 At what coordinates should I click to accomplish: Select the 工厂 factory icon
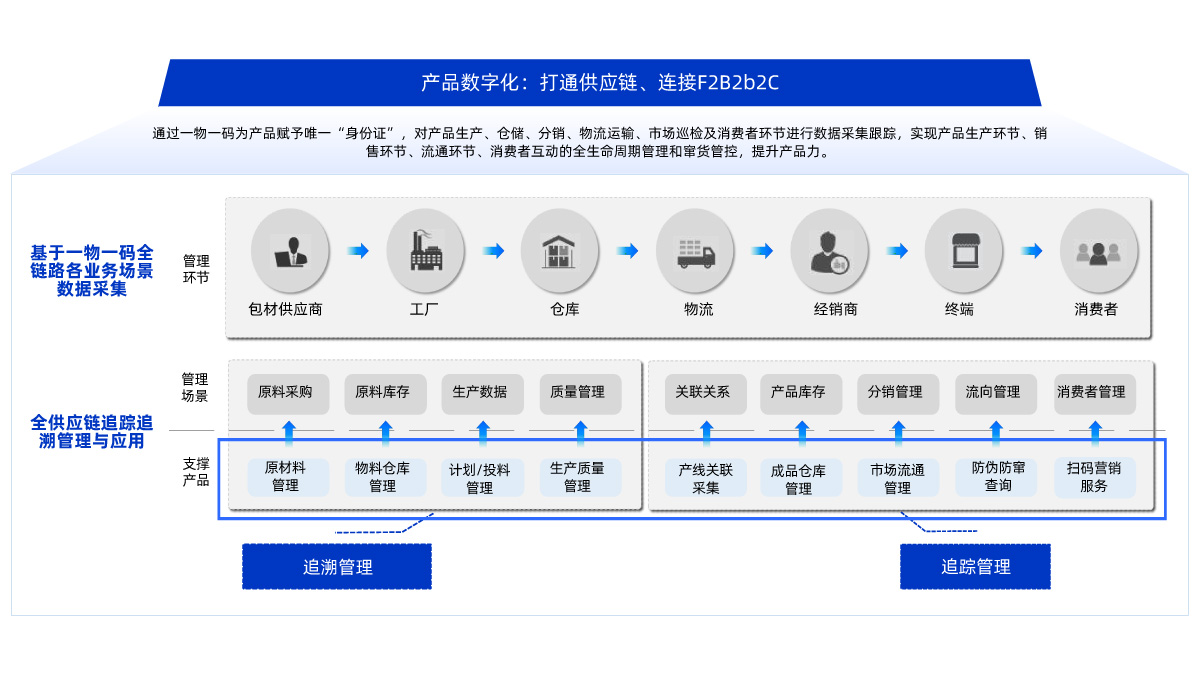pyautogui.click(x=425, y=250)
